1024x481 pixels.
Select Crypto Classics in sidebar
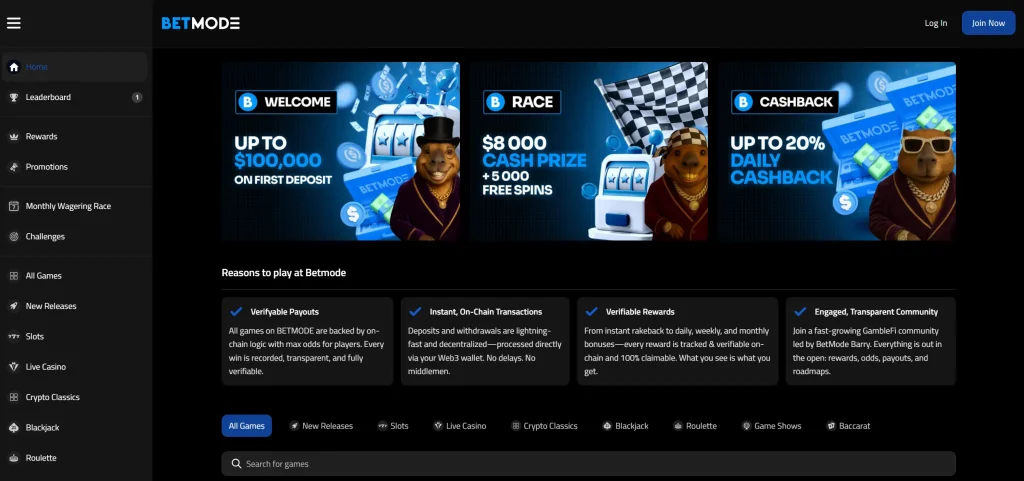click(52, 397)
